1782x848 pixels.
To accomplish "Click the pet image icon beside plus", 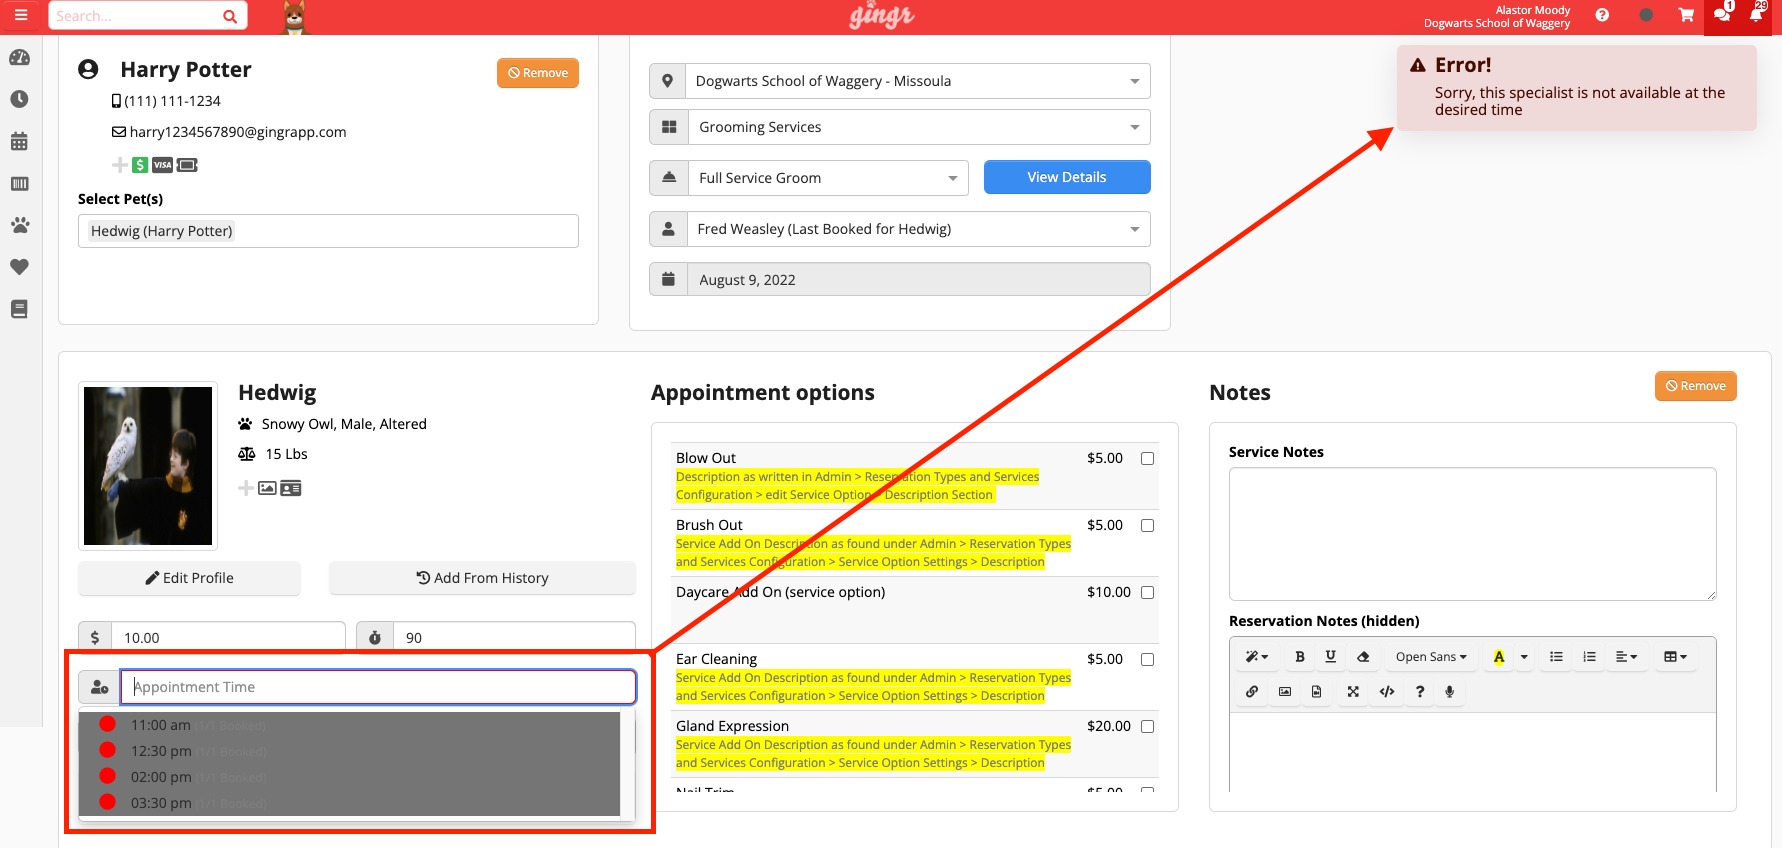I will pyautogui.click(x=267, y=488).
